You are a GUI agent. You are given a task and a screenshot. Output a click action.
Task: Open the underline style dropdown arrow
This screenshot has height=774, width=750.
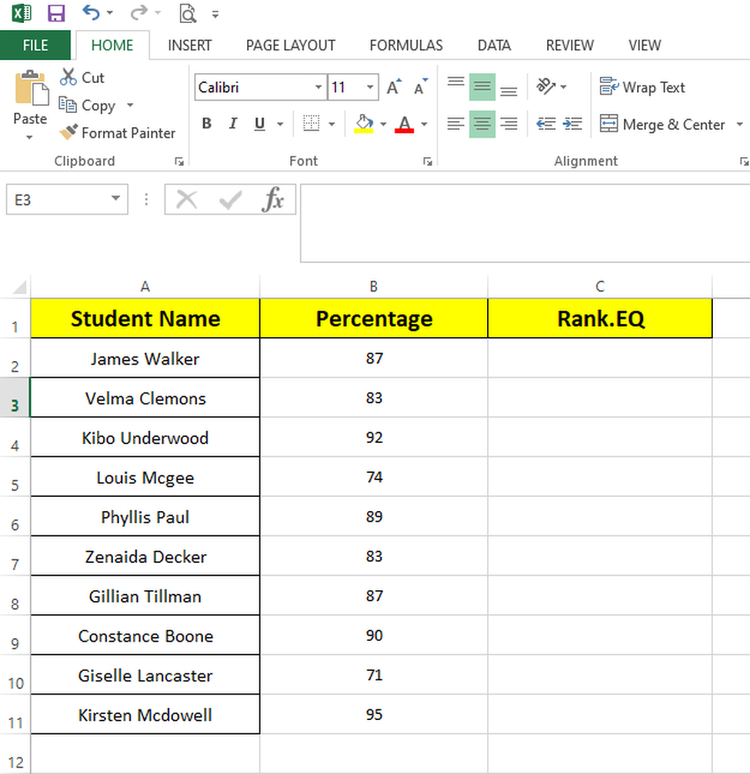click(280, 124)
